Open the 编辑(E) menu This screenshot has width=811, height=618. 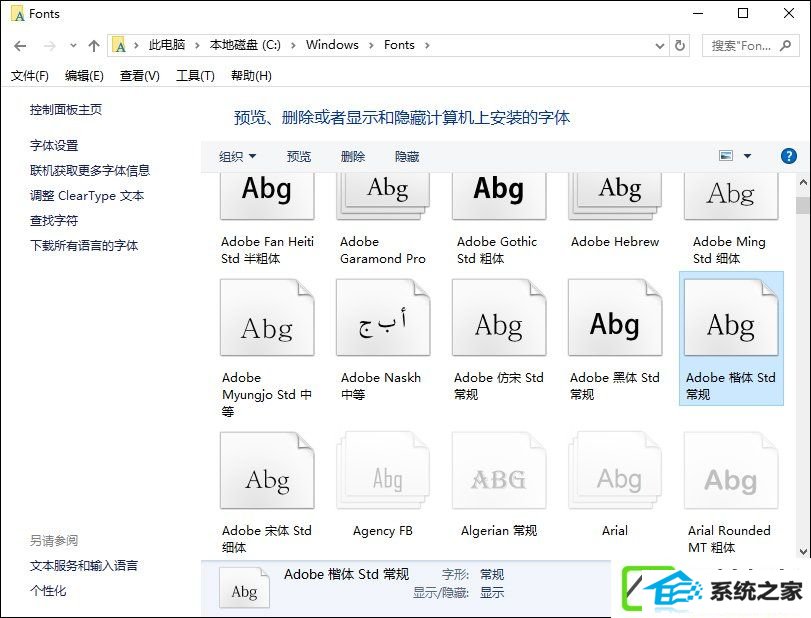coord(84,76)
